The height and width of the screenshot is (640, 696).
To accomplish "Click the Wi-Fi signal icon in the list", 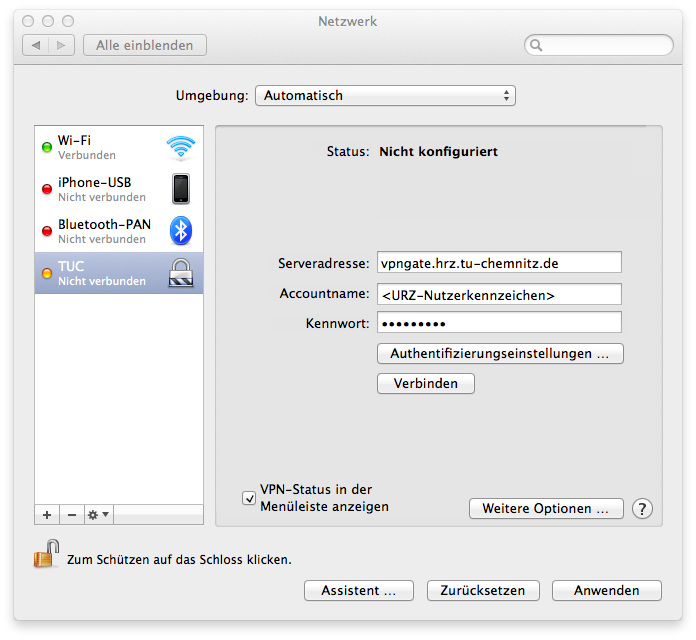I will 181,148.
